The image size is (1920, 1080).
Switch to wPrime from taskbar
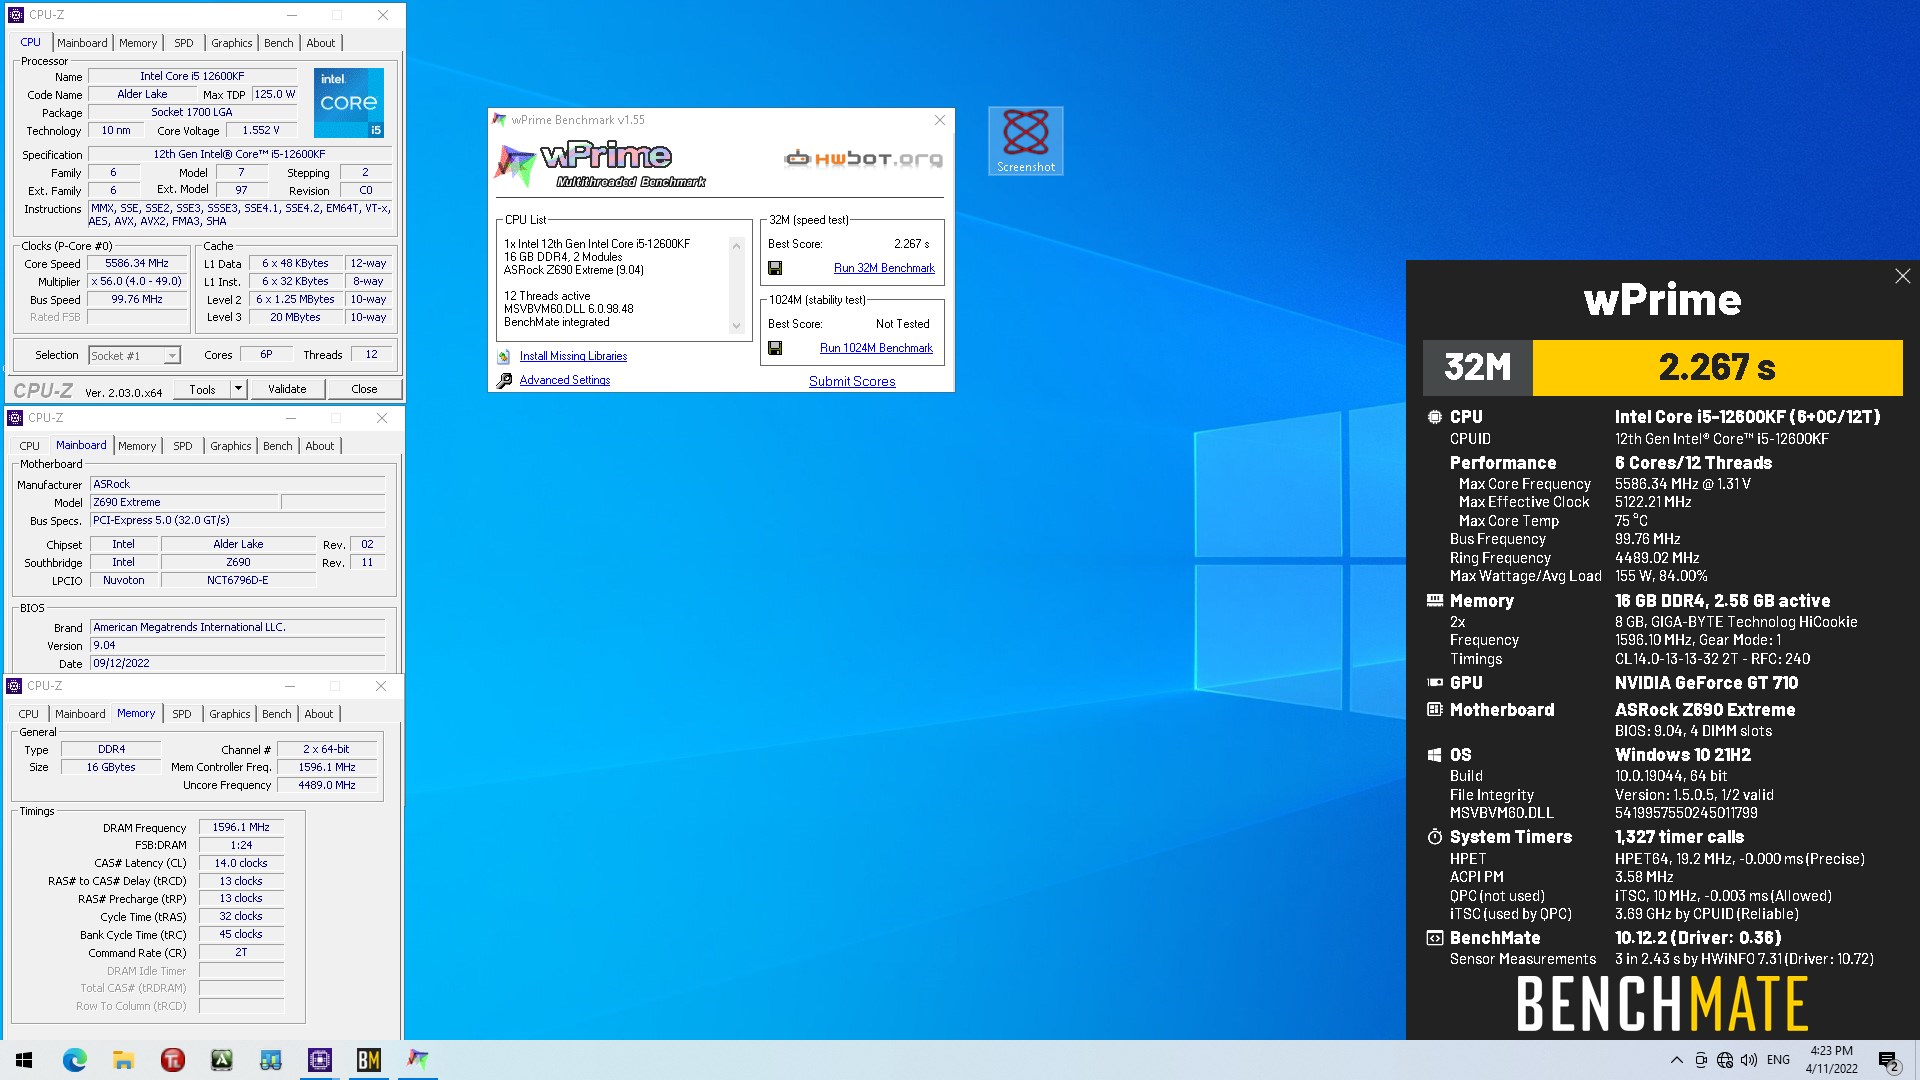click(x=417, y=1060)
